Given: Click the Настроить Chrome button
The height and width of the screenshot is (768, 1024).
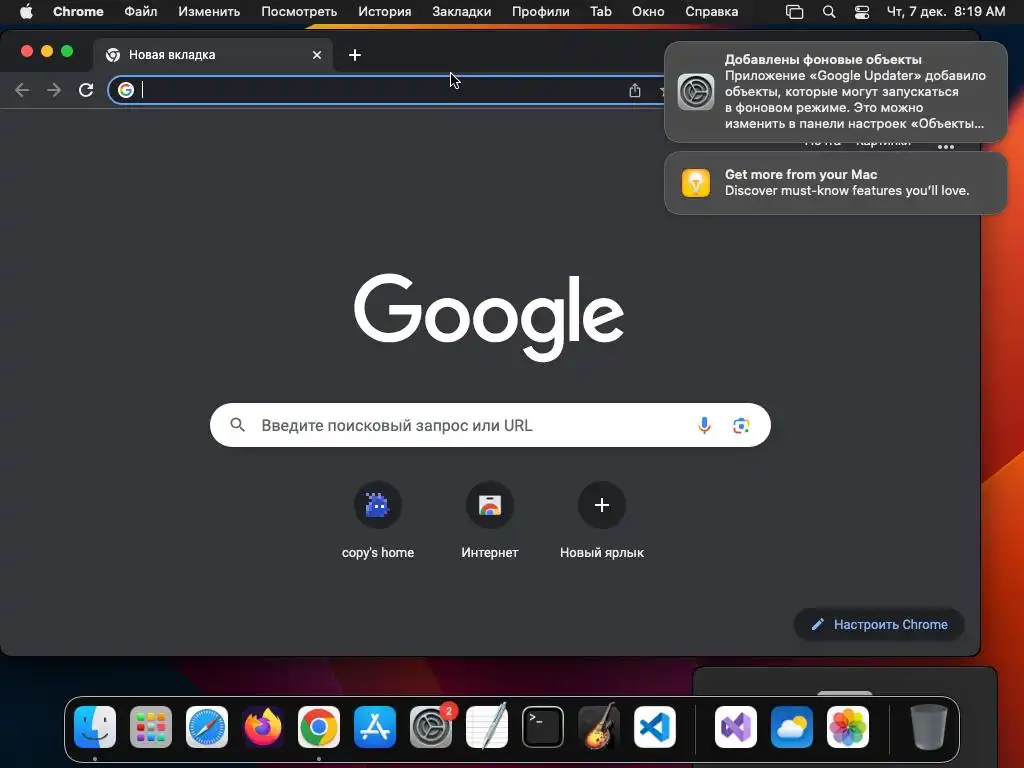Looking at the screenshot, I should 879,624.
